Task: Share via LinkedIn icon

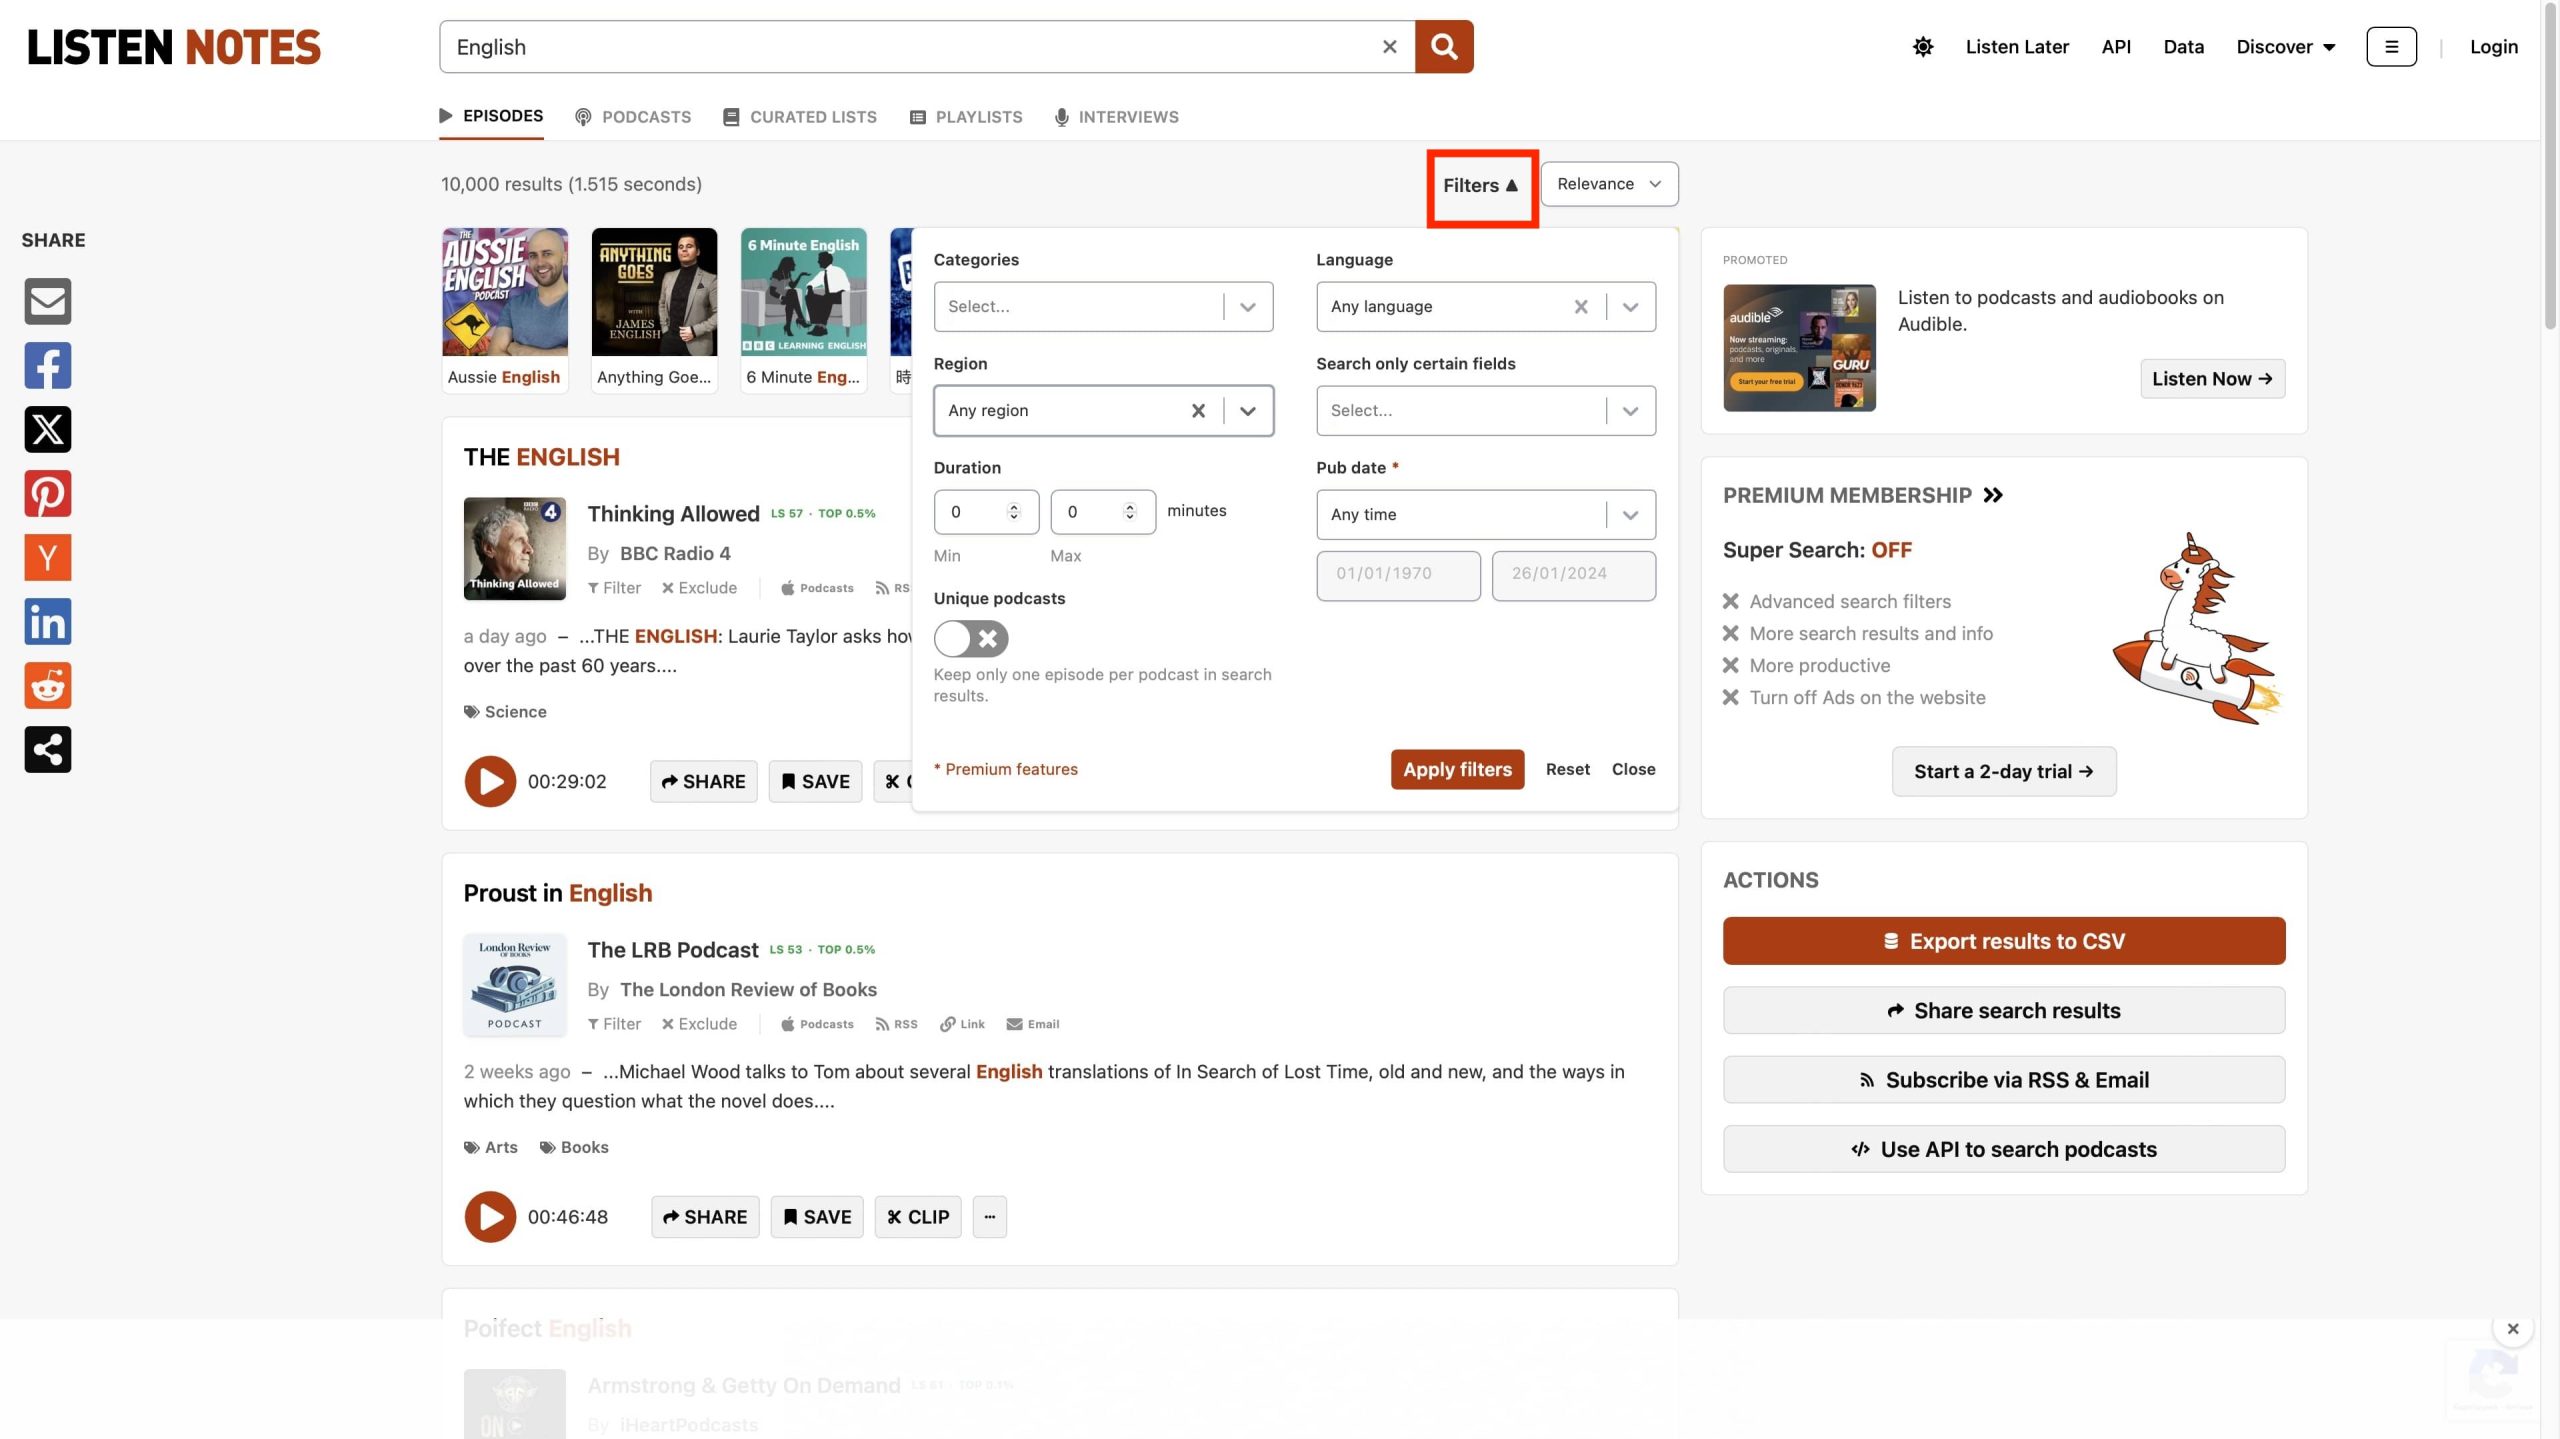Action: tap(48, 621)
